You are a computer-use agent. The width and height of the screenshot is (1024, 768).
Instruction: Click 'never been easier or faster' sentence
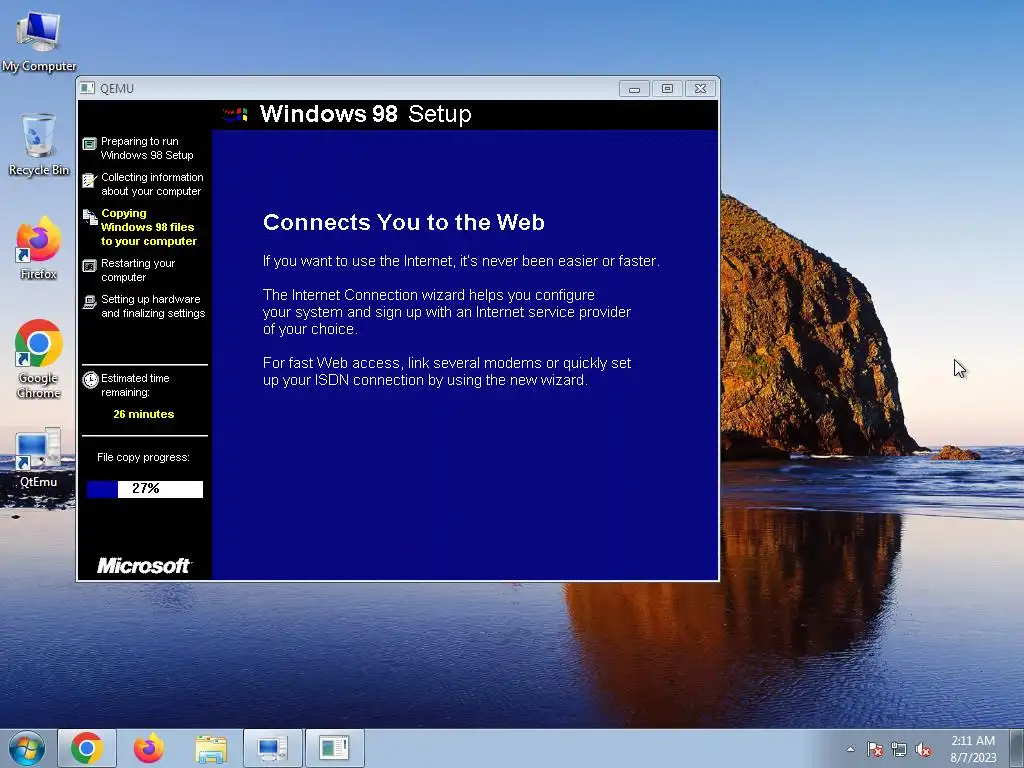pos(461,261)
